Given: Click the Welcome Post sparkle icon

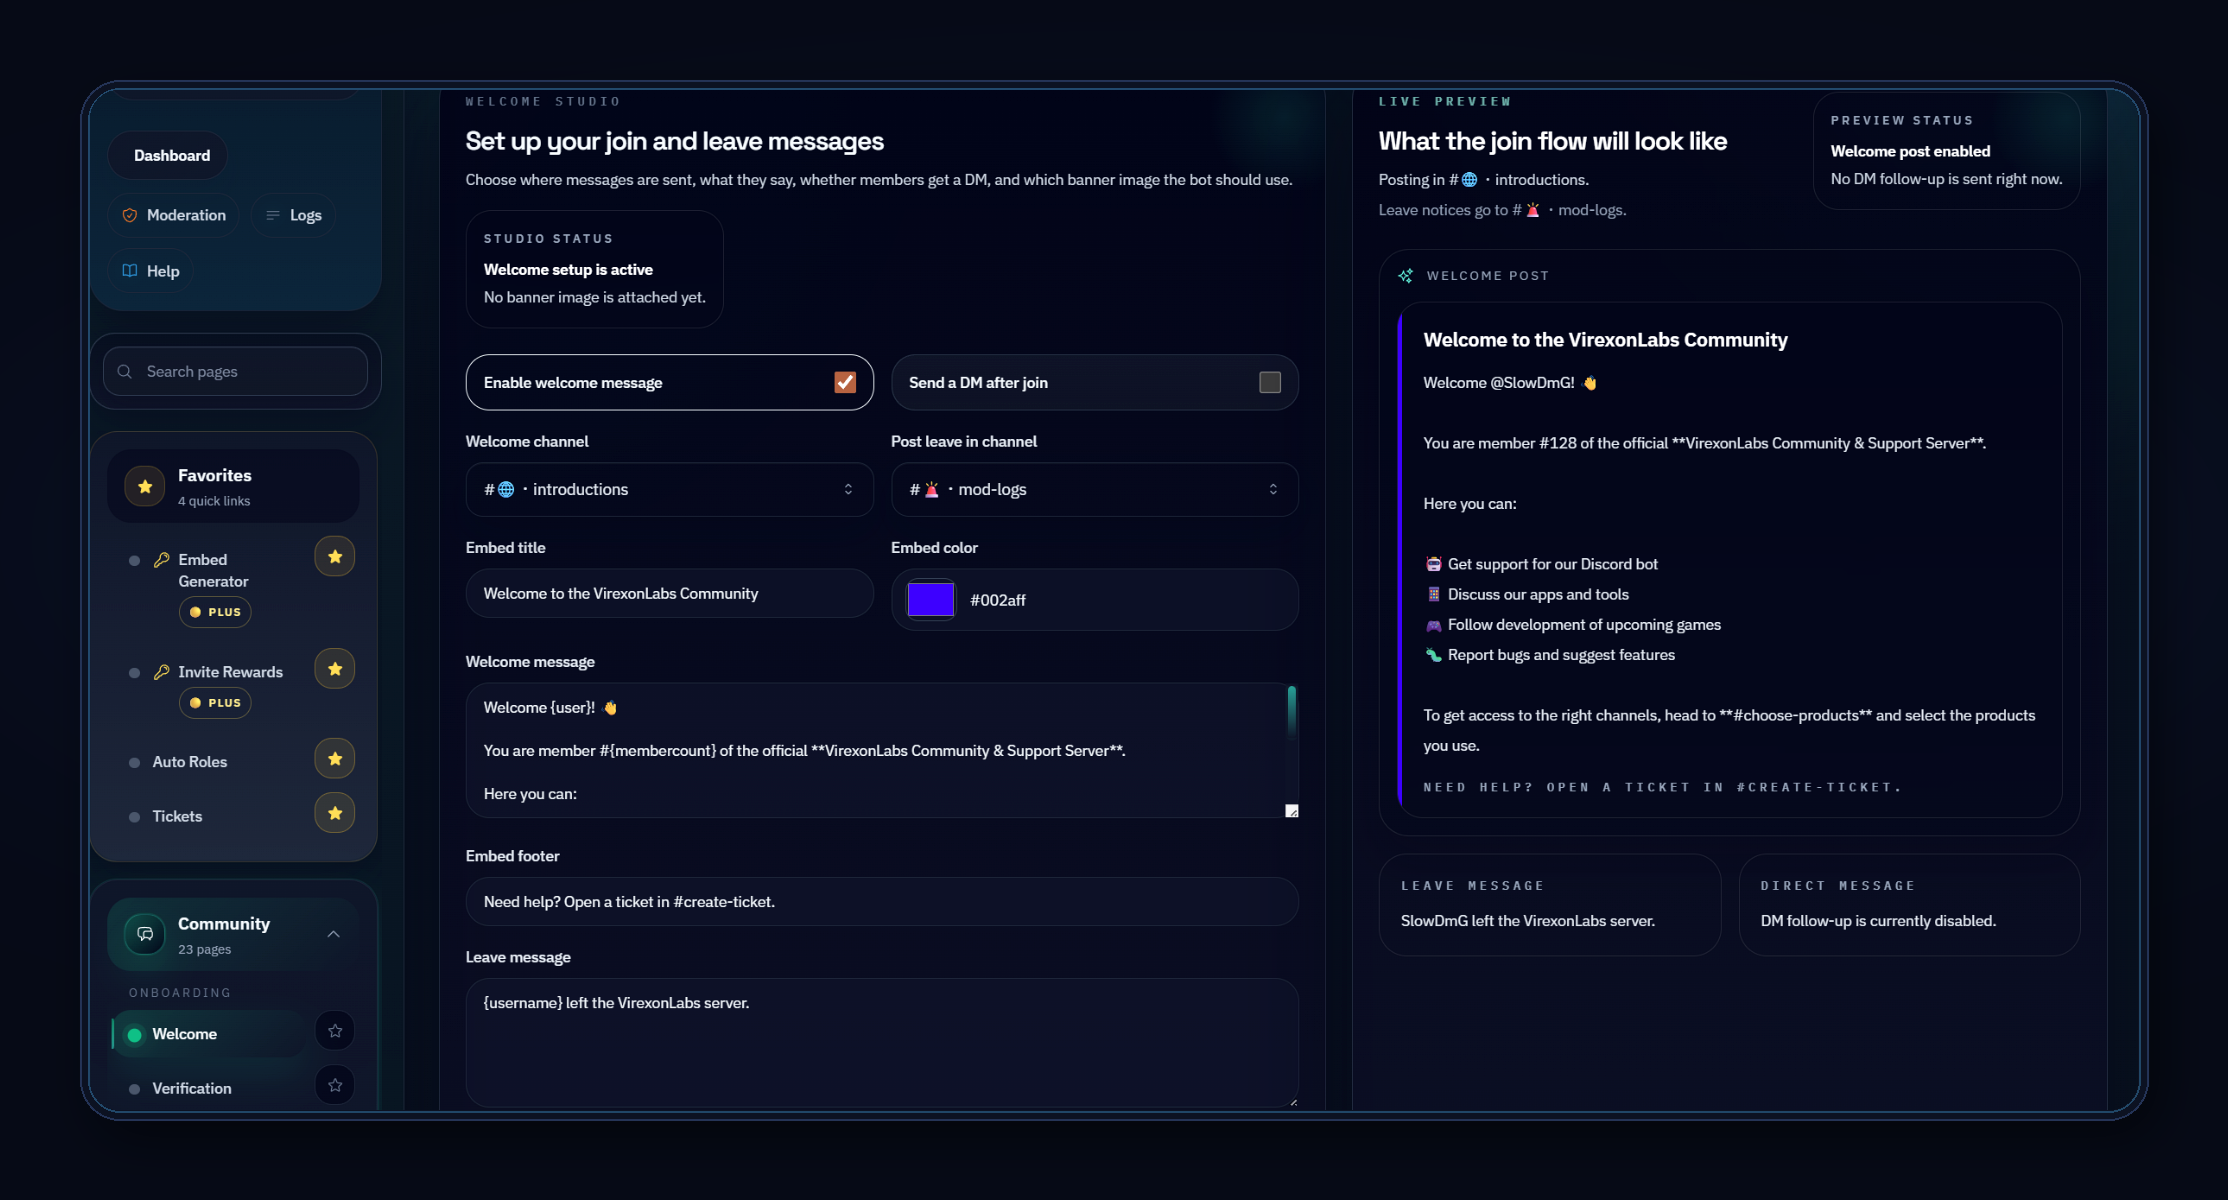Looking at the screenshot, I should pos(1406,276).
